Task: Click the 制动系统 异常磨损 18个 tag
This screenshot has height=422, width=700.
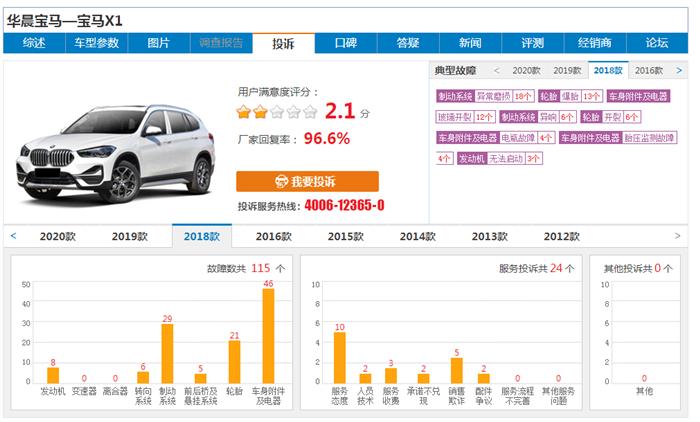Action: pyautogui.click(x=485, y=96)
